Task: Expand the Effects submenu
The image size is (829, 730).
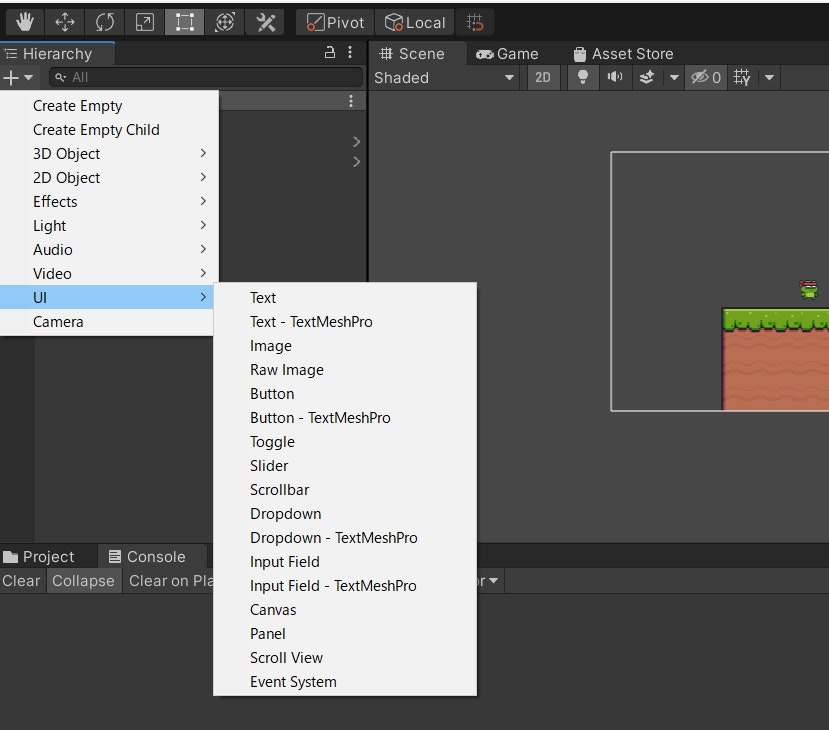Action: point(109,201)
